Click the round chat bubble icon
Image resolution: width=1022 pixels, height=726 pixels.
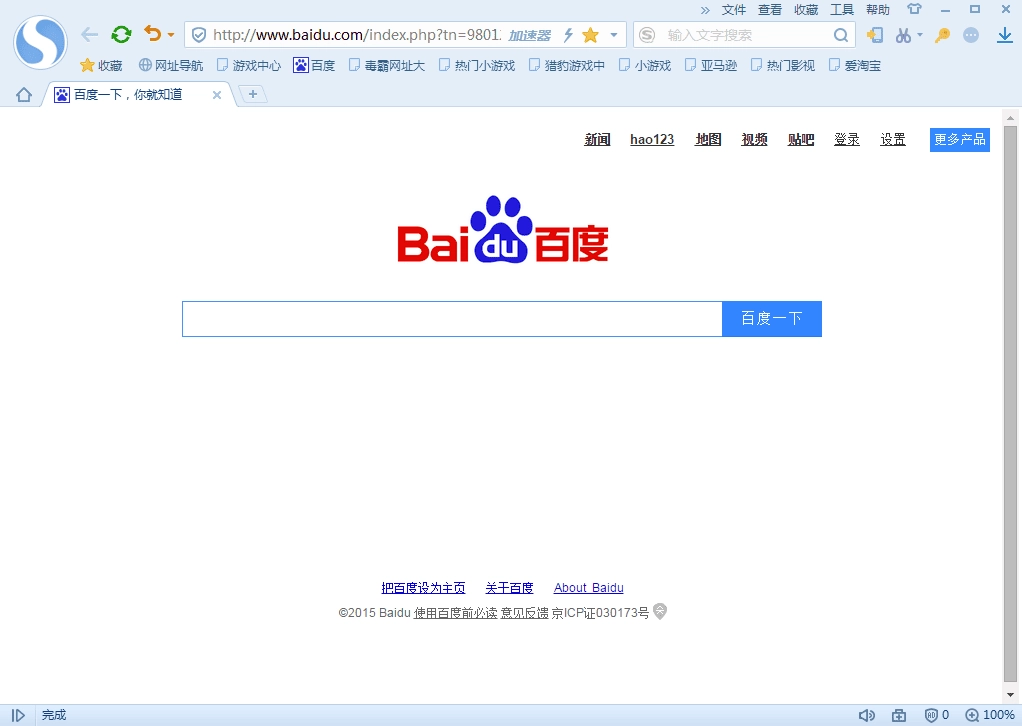pyautogui.click(x=971, y=35)
